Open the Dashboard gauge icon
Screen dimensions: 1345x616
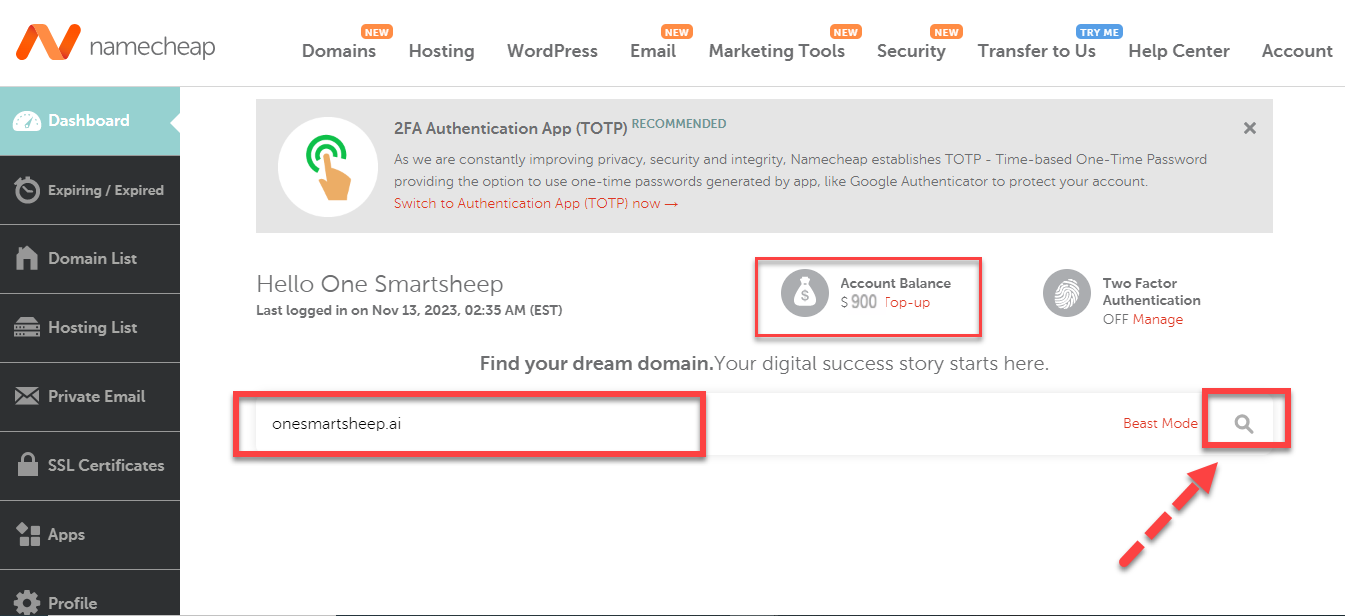[x=28, y=121]
